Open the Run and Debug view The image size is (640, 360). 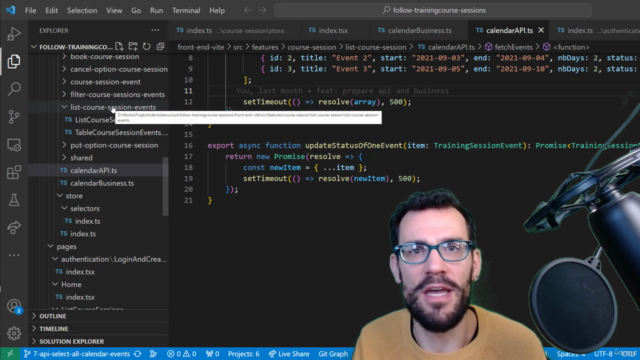coord(13,34)
